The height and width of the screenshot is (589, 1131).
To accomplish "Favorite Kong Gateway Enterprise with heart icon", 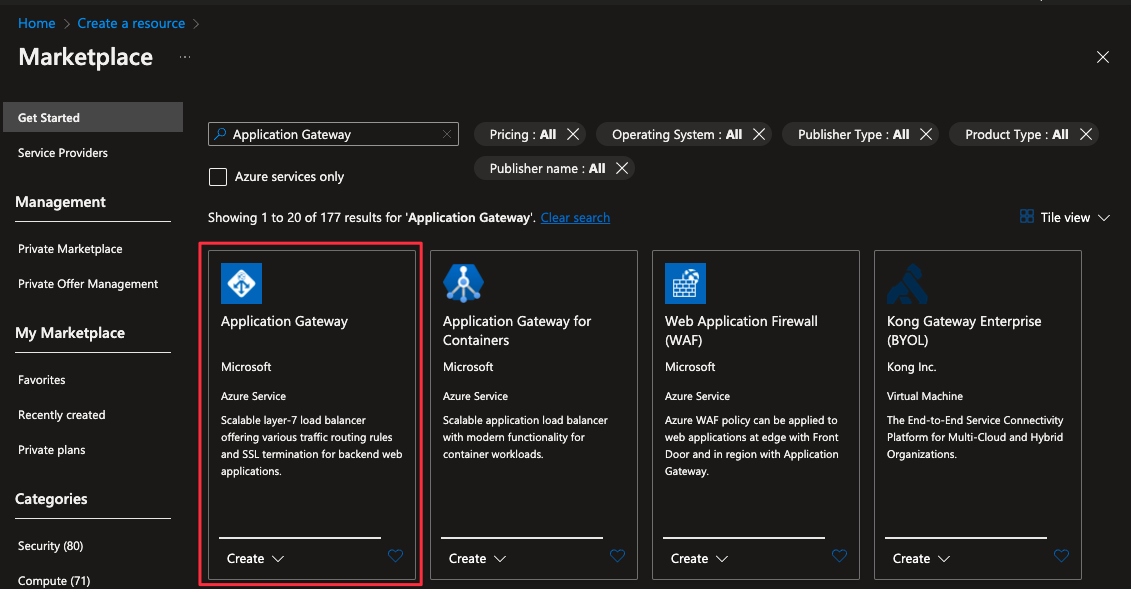I will point(1061,557).
